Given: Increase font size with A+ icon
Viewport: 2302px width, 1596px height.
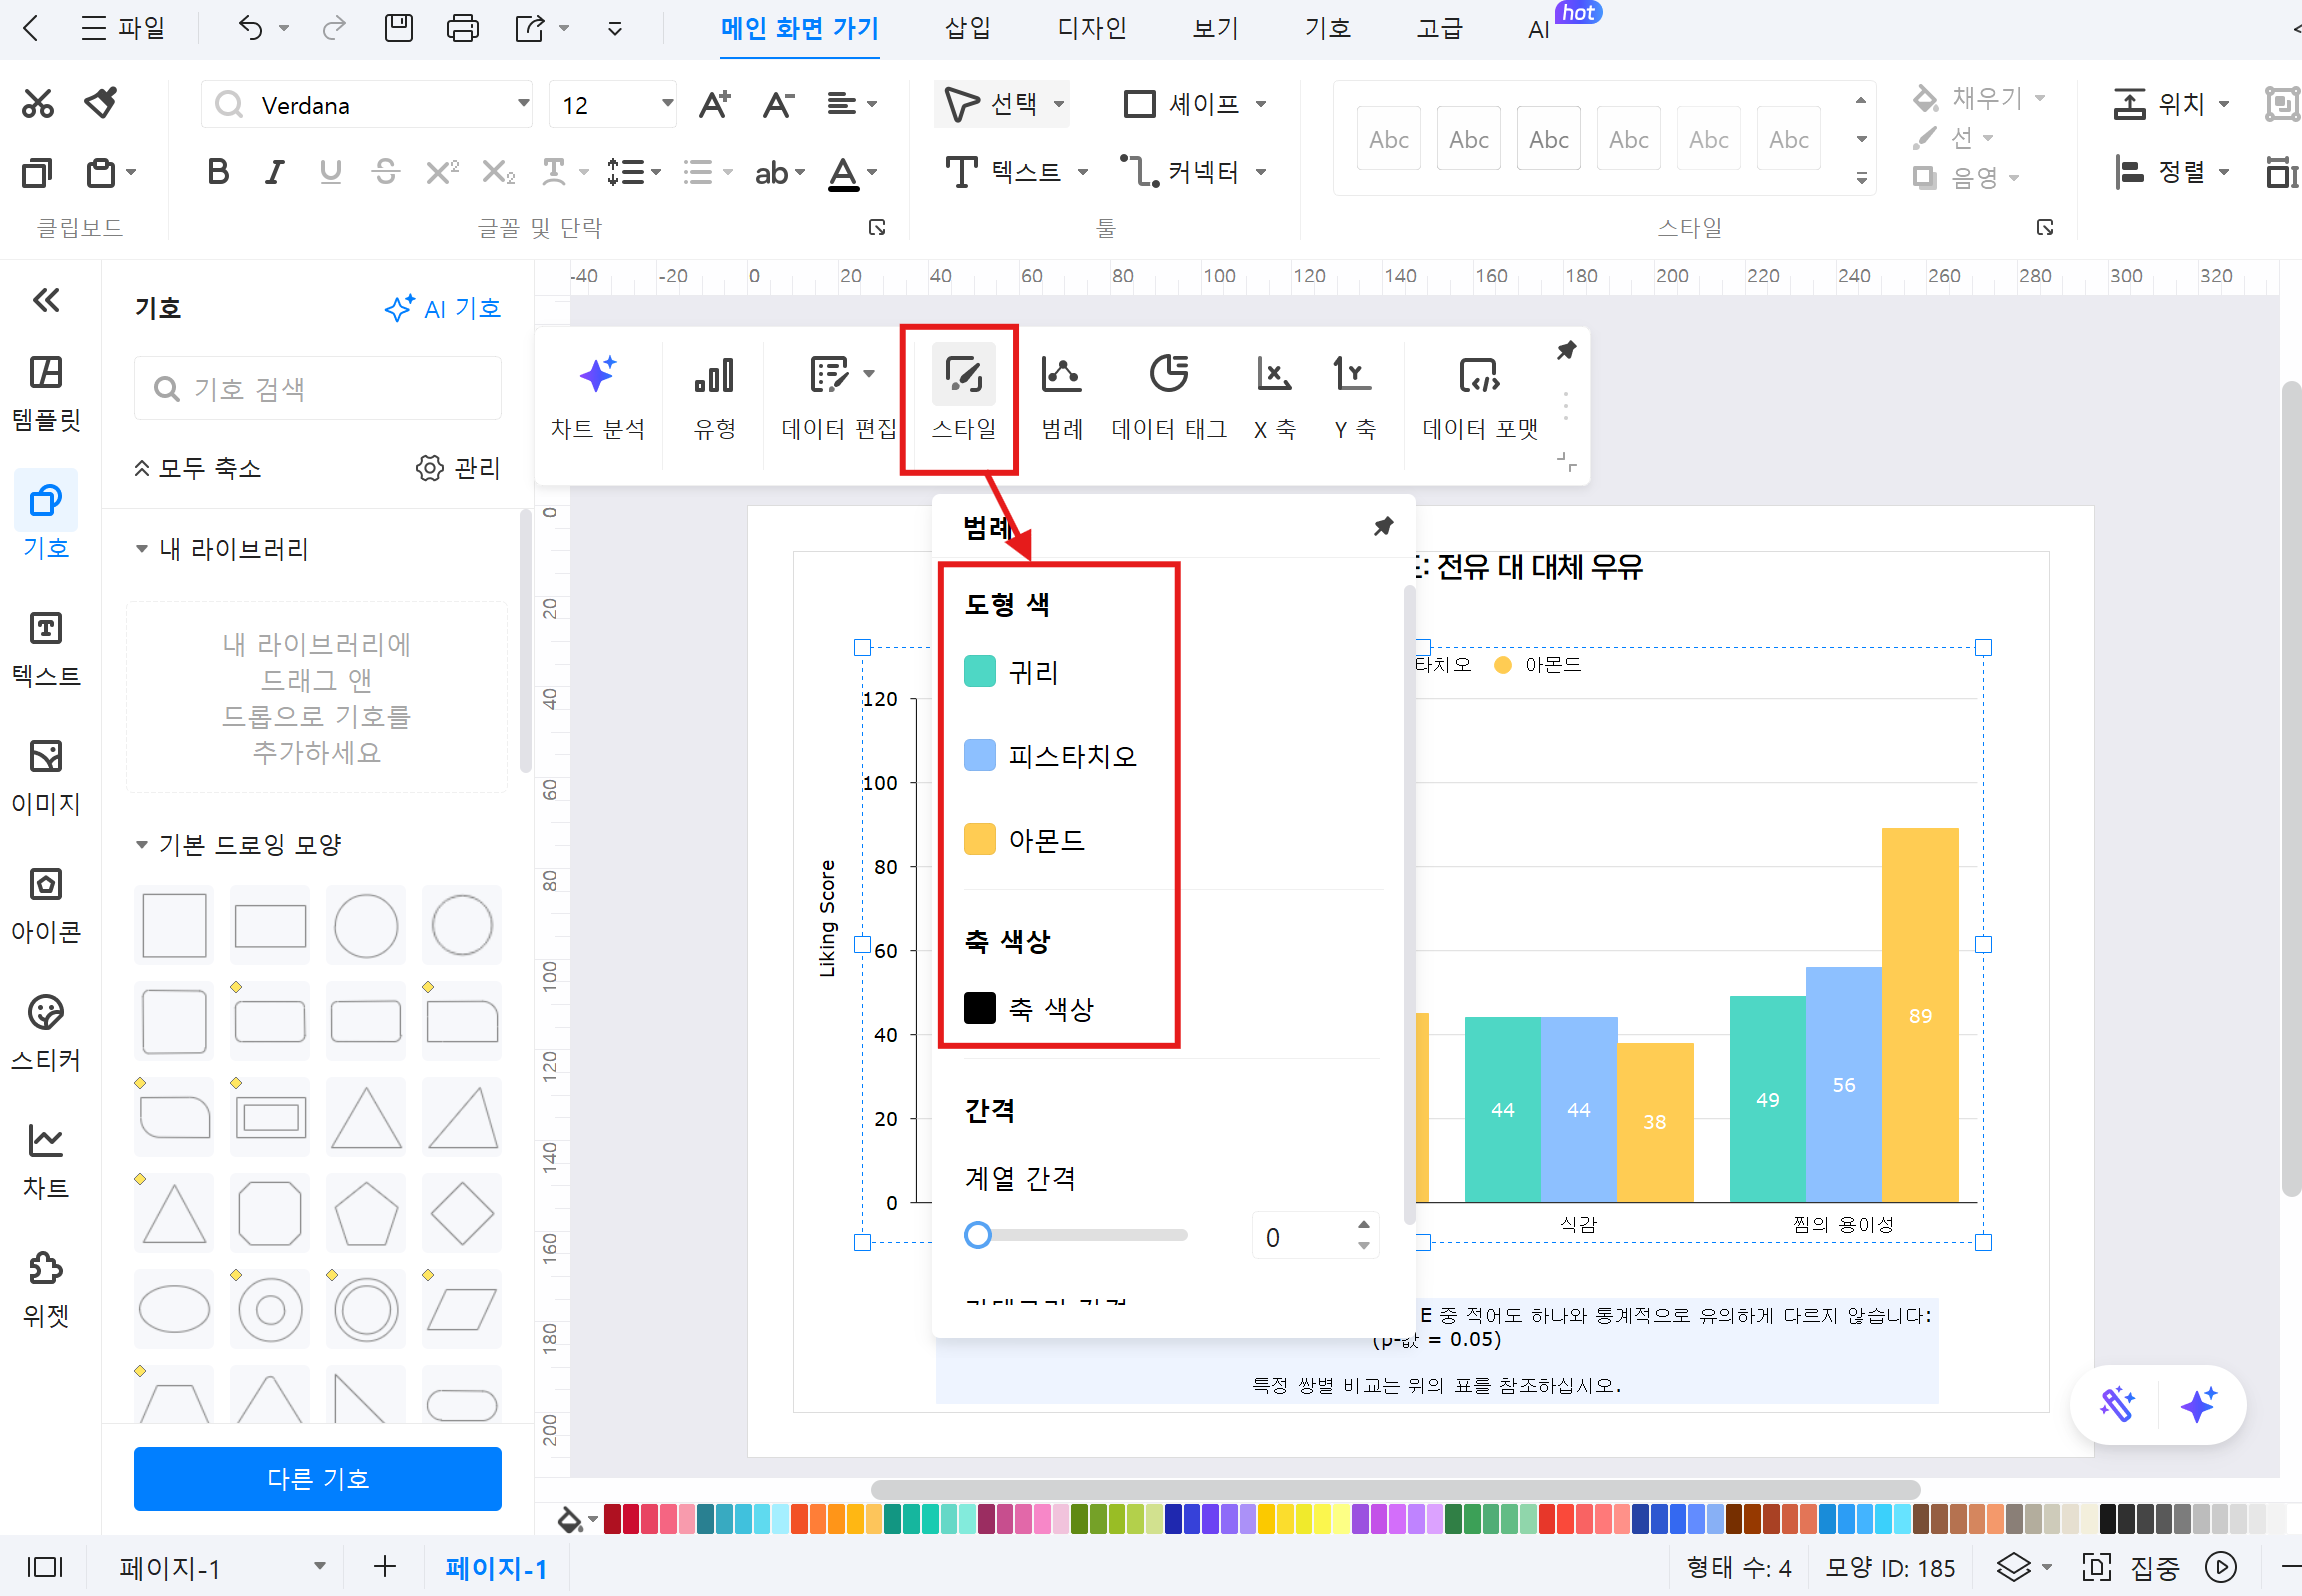Looking at the screenshot, I should pyautogui.click(x=714, y=104).
